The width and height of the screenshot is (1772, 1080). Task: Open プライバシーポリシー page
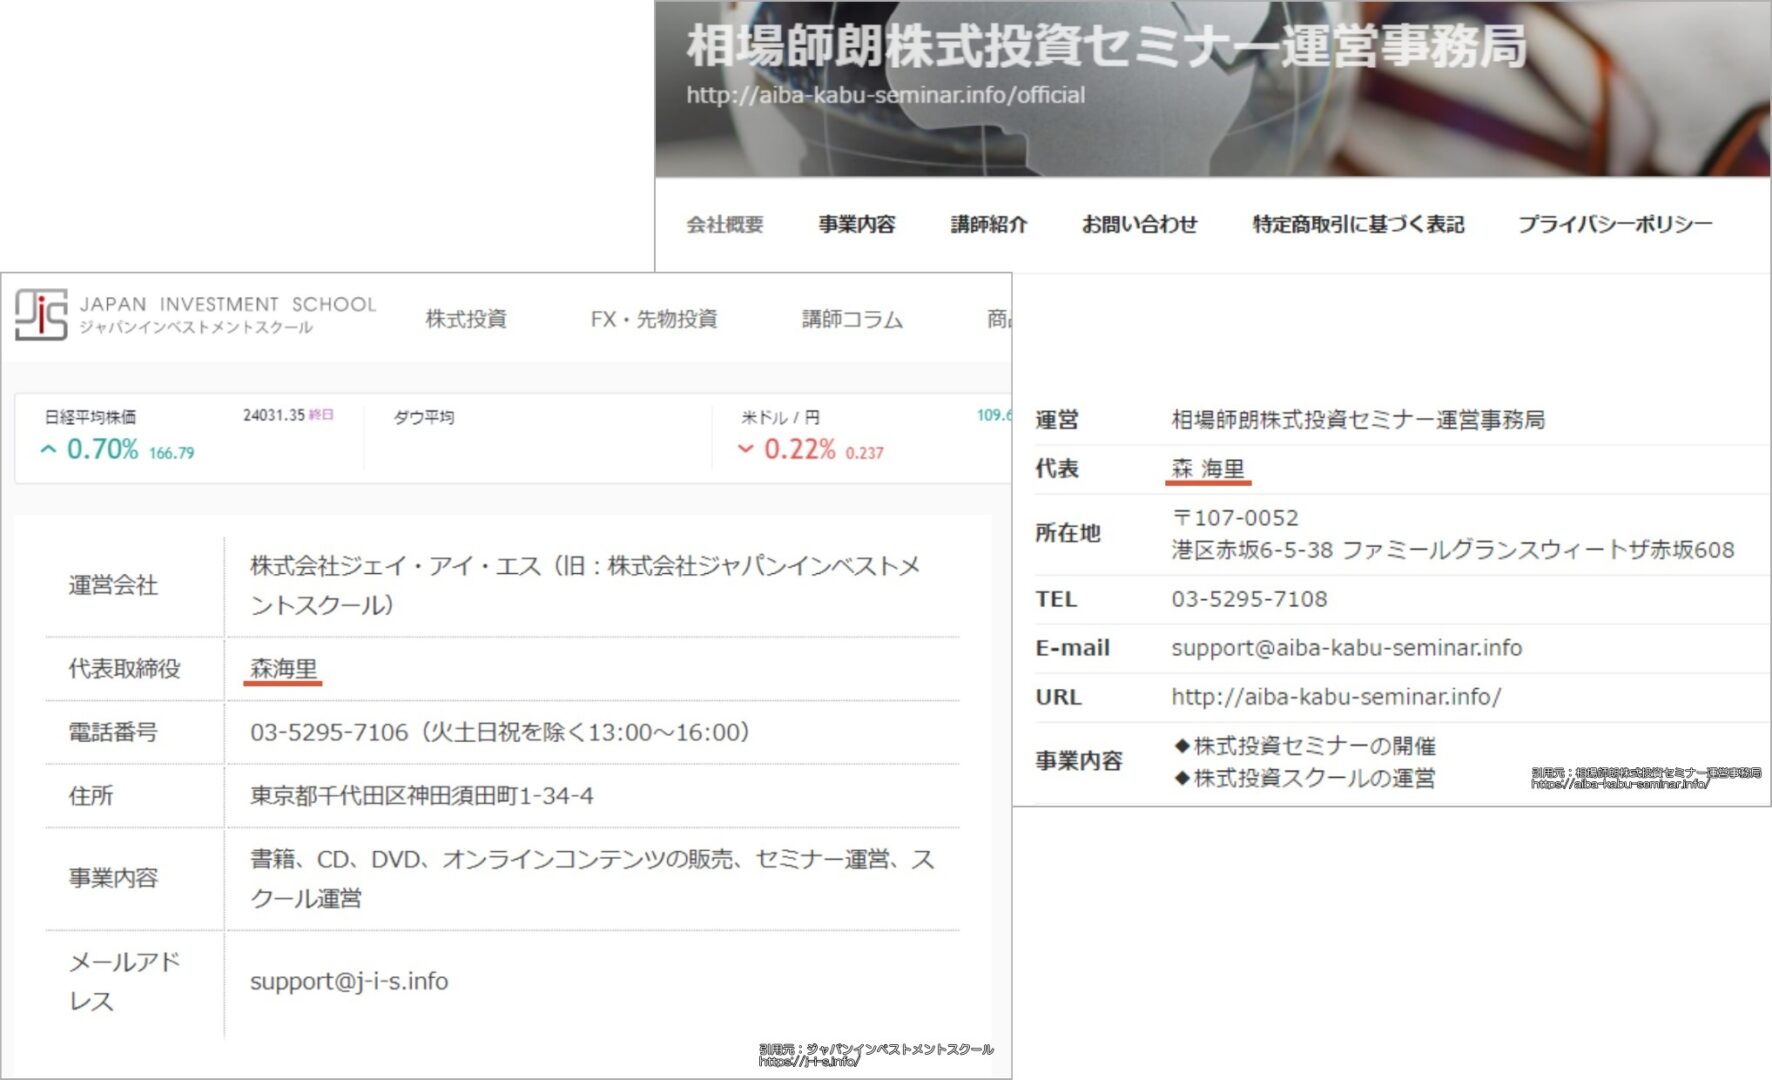click(x=1615, y=224)
